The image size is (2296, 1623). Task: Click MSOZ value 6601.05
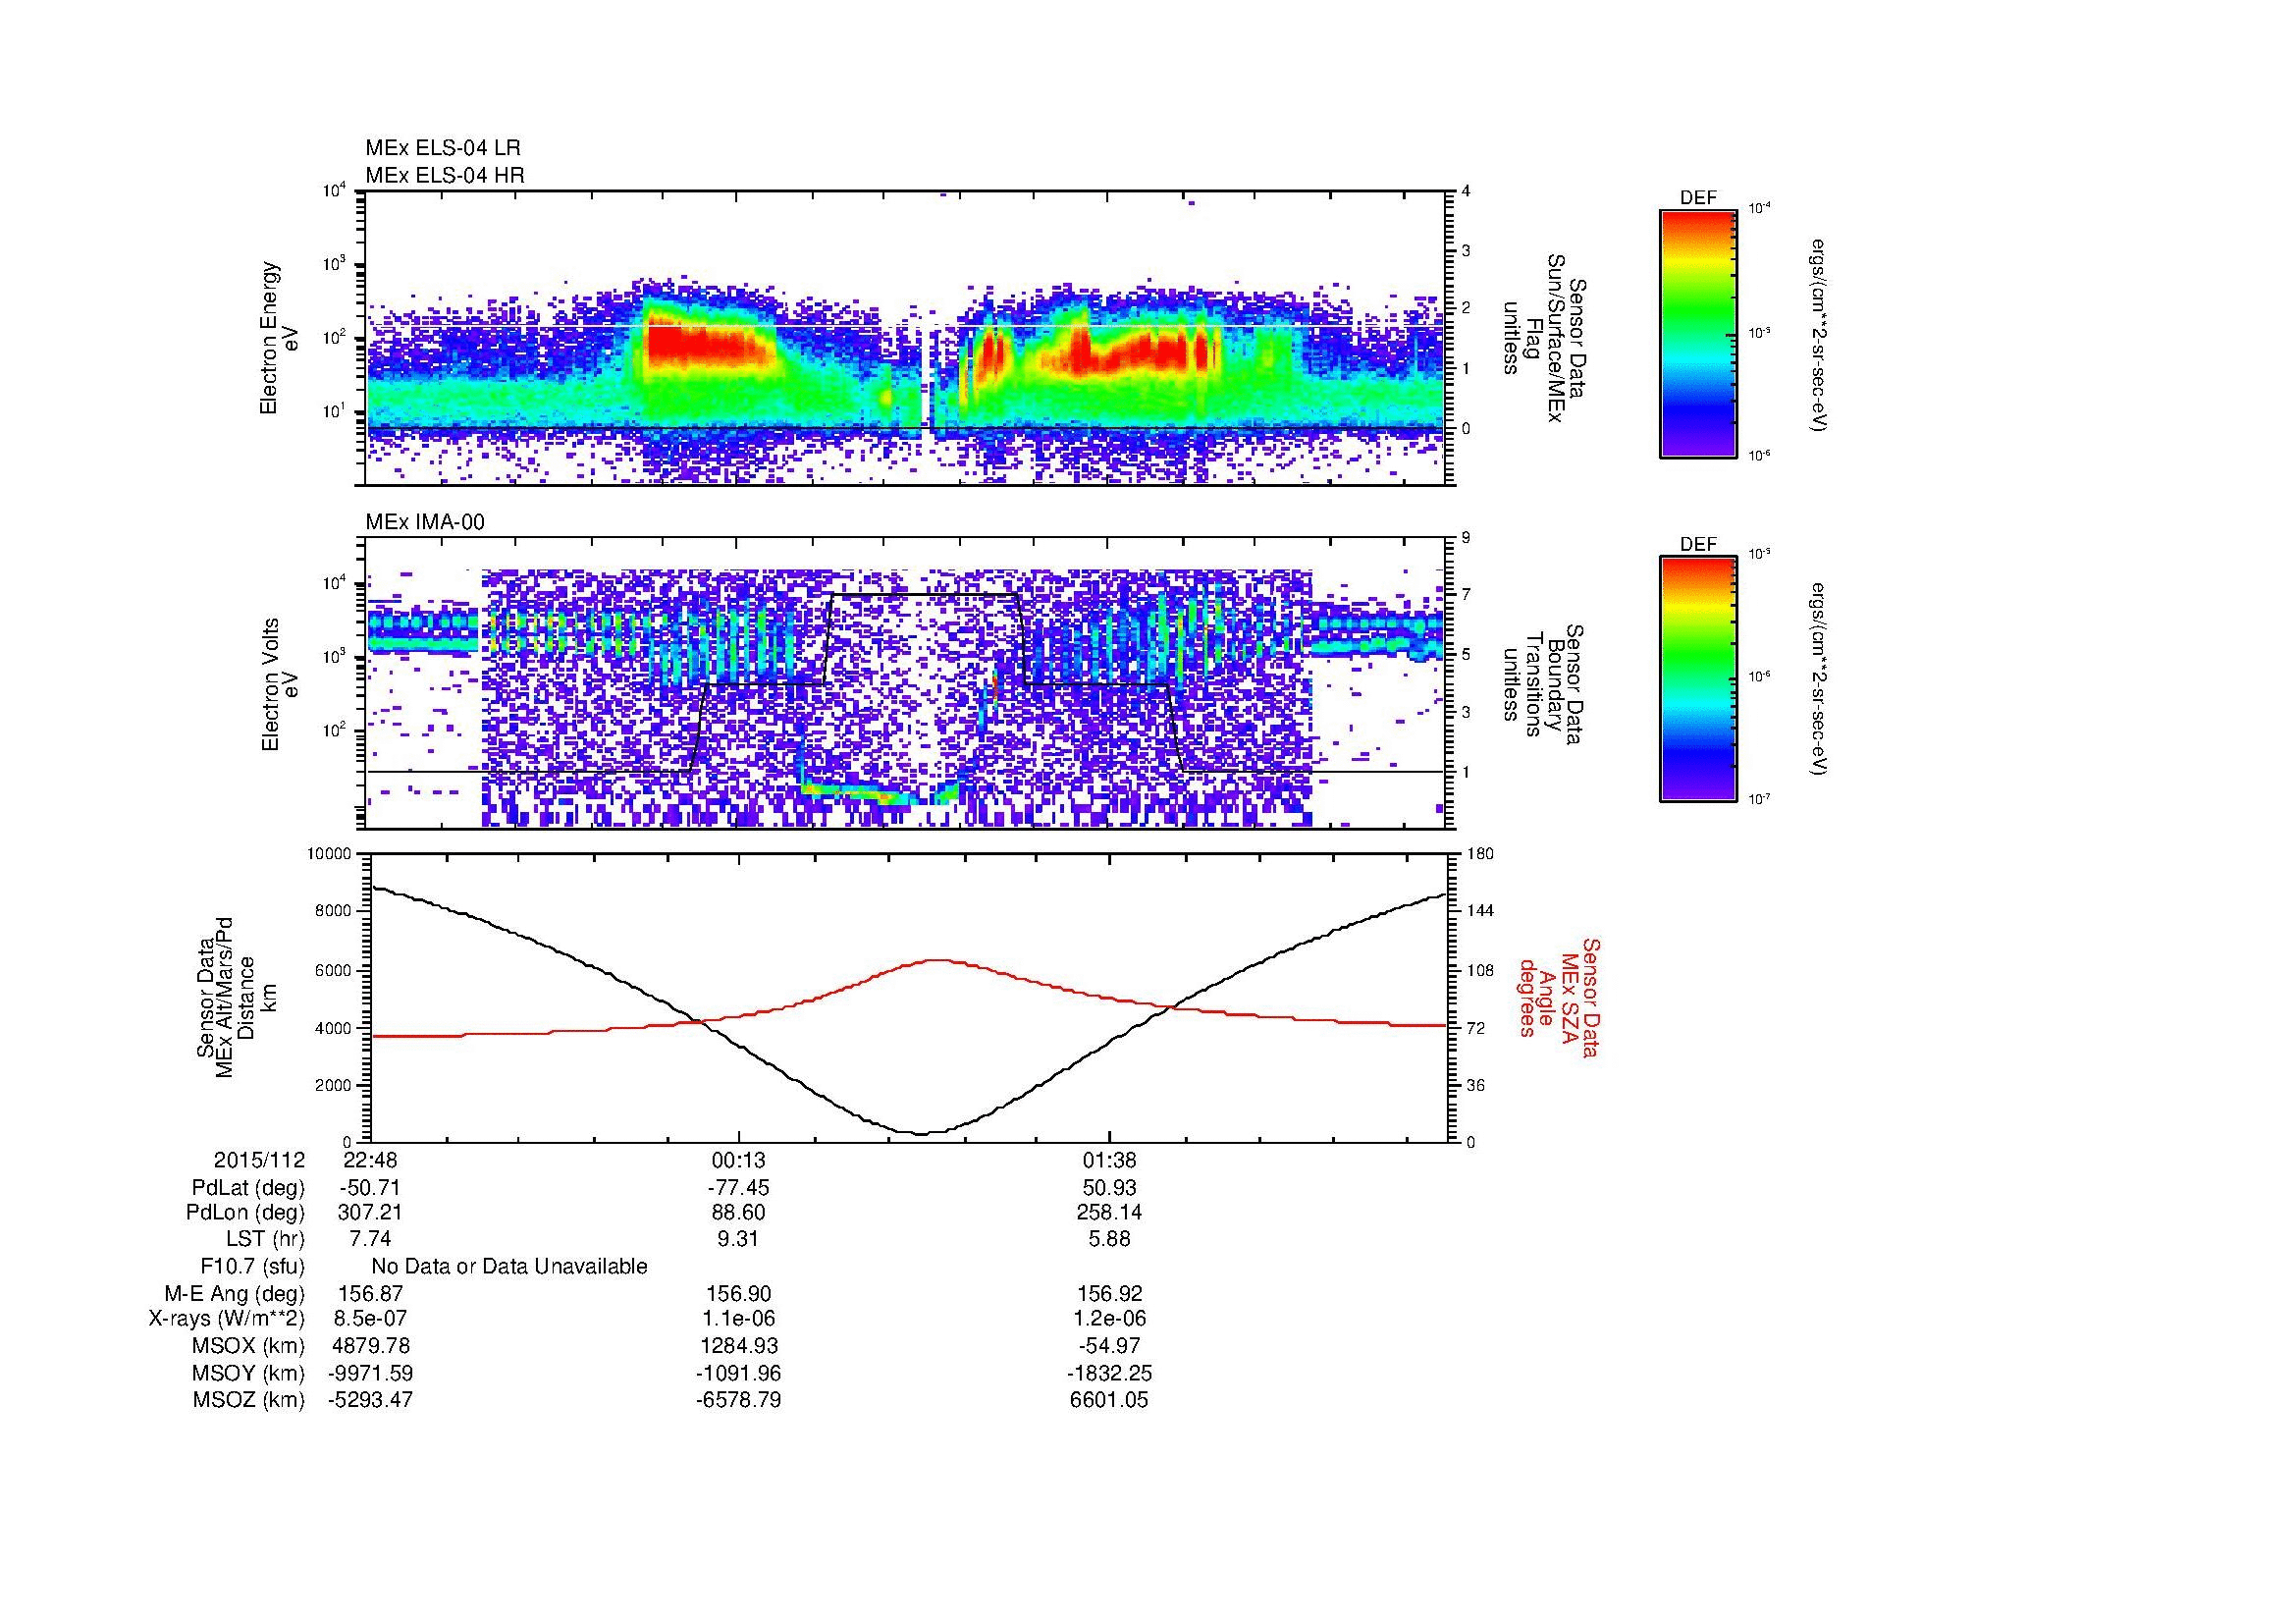coord(1109,1400)
